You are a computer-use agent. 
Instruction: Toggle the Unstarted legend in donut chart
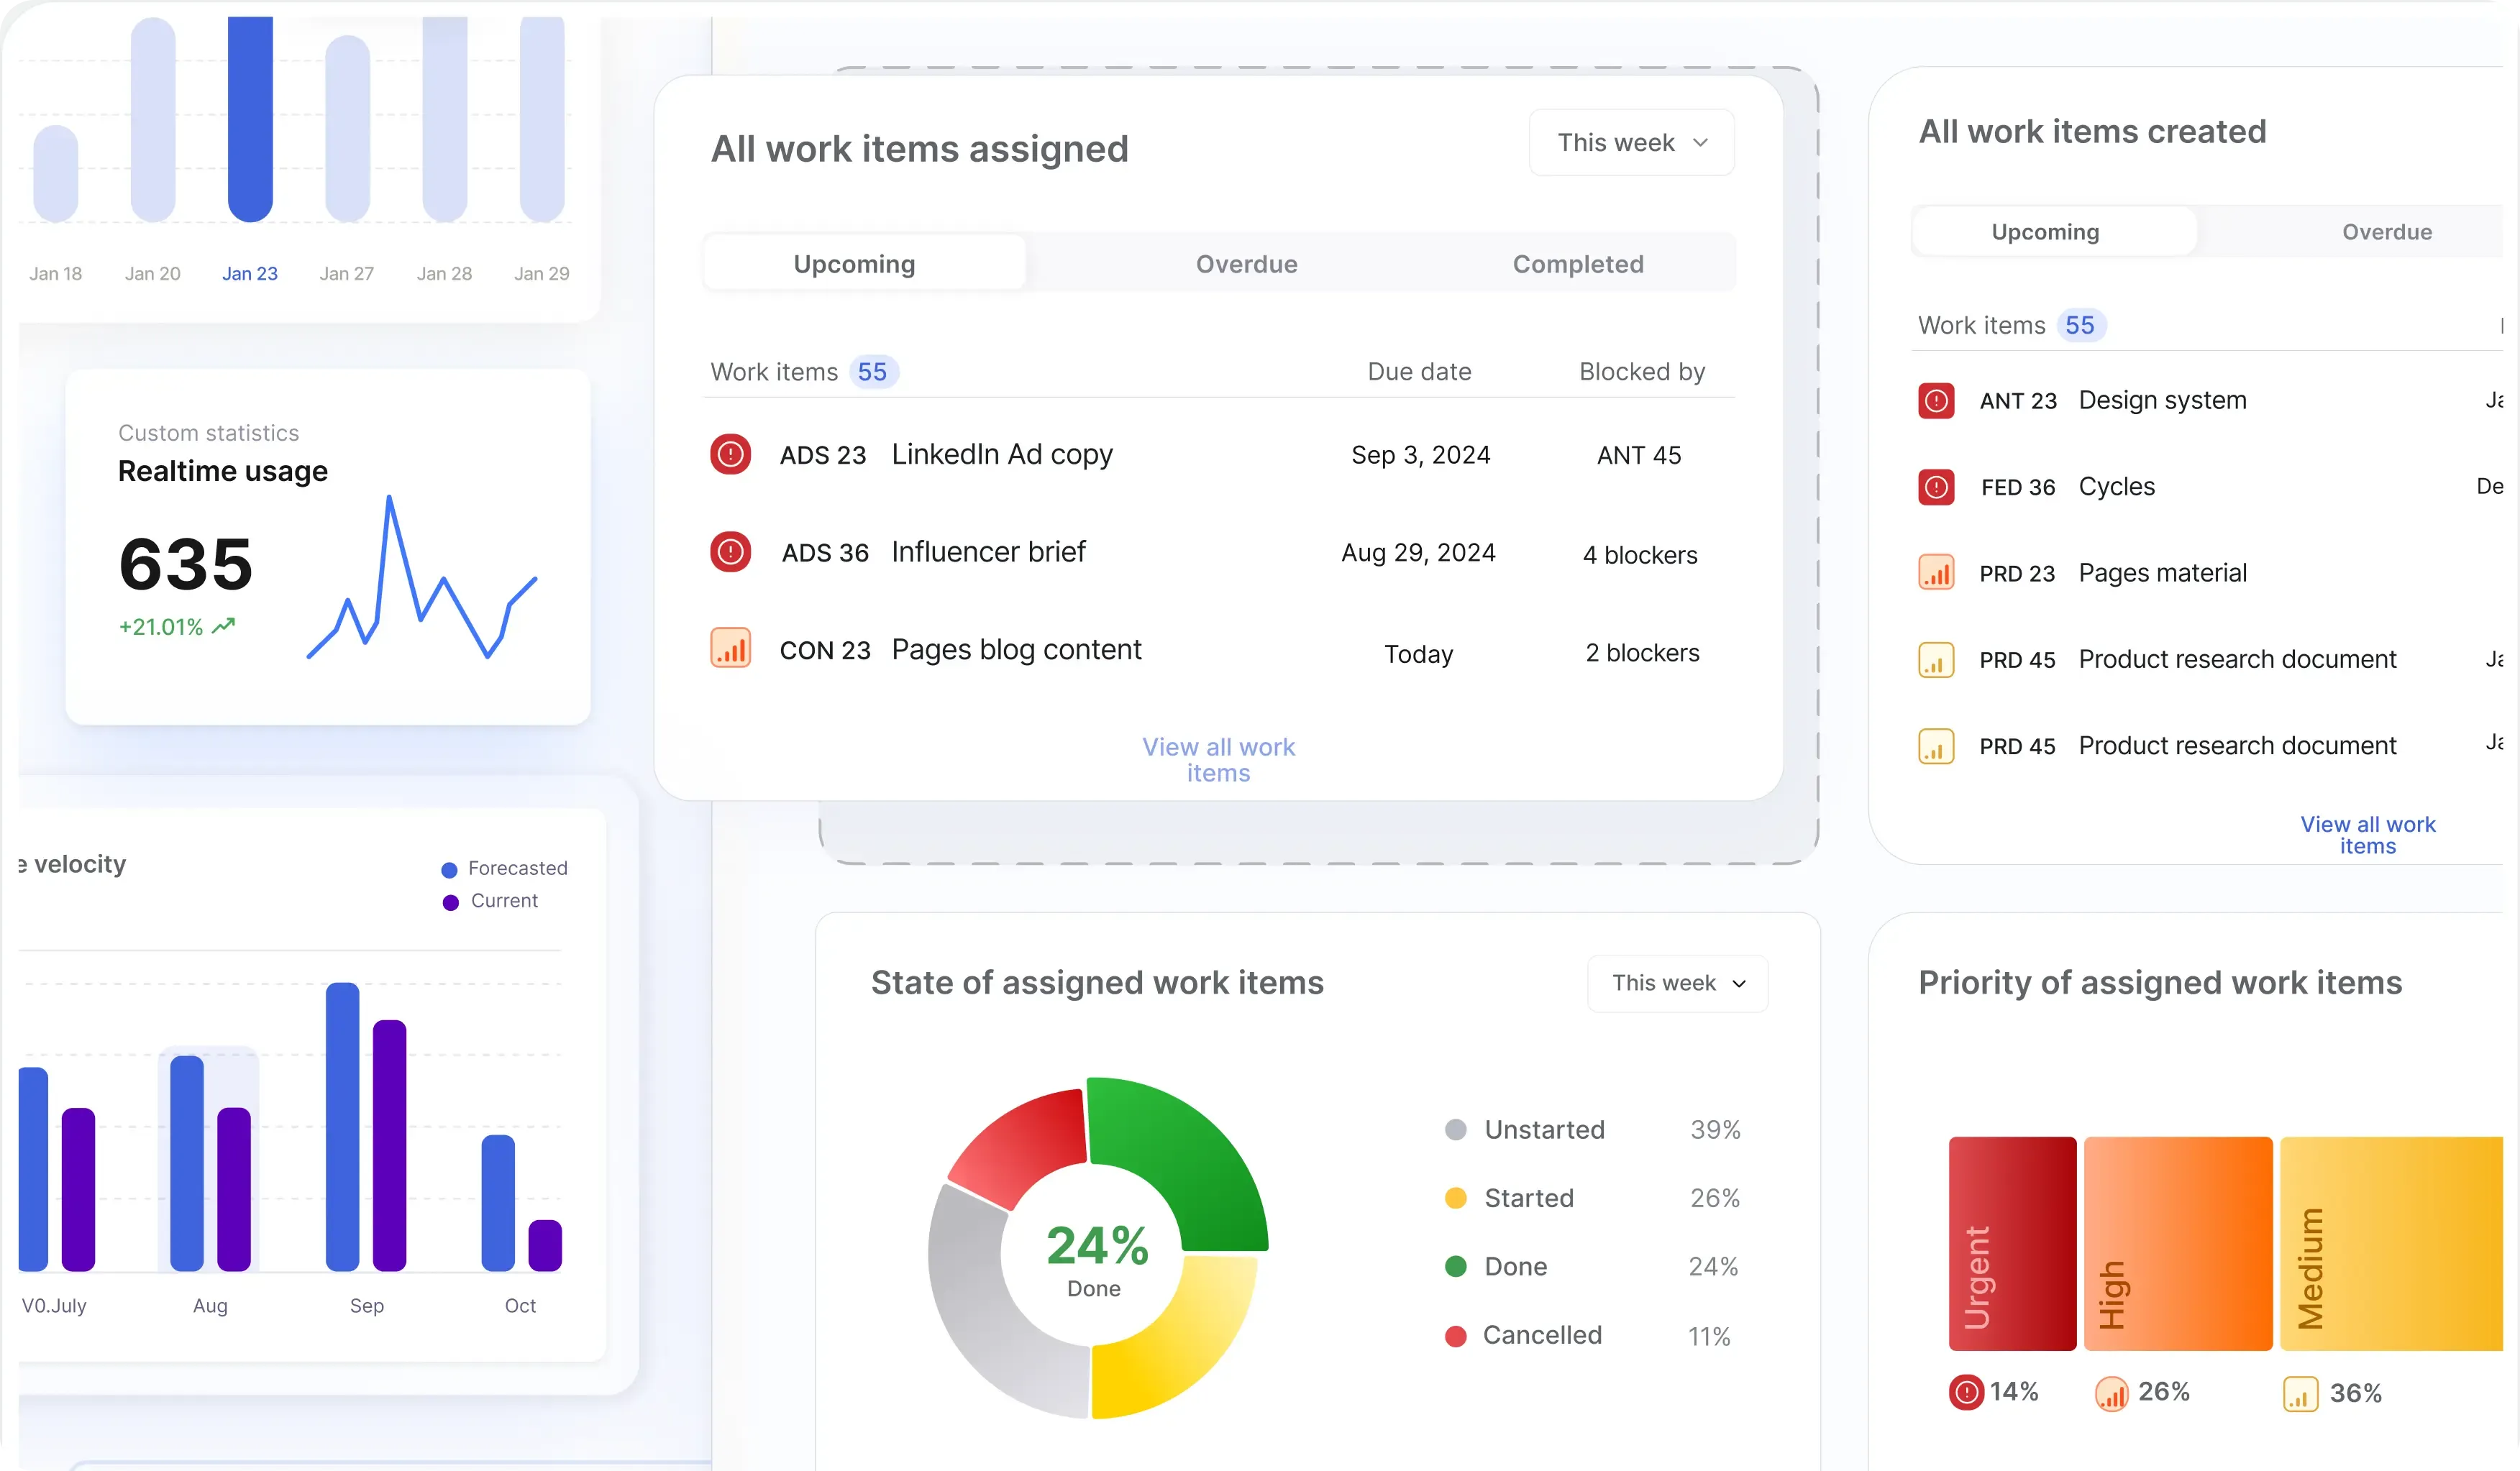tap(1456, 1130)
